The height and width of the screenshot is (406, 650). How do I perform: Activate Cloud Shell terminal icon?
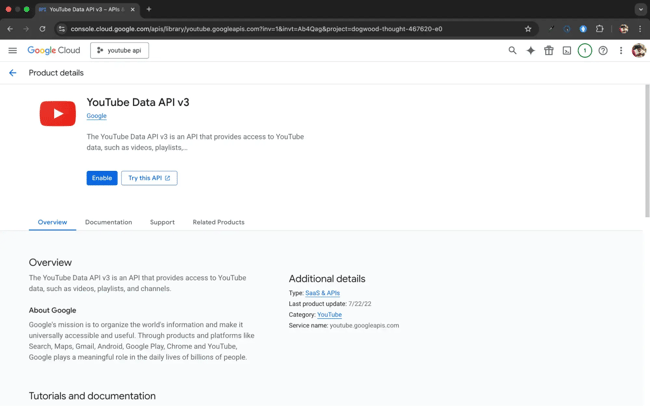tap(566, 50)
